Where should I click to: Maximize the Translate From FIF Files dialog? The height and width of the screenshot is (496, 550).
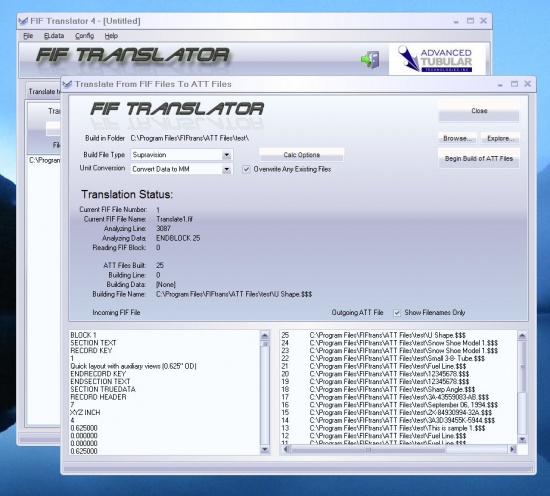[x=514, y=84]
